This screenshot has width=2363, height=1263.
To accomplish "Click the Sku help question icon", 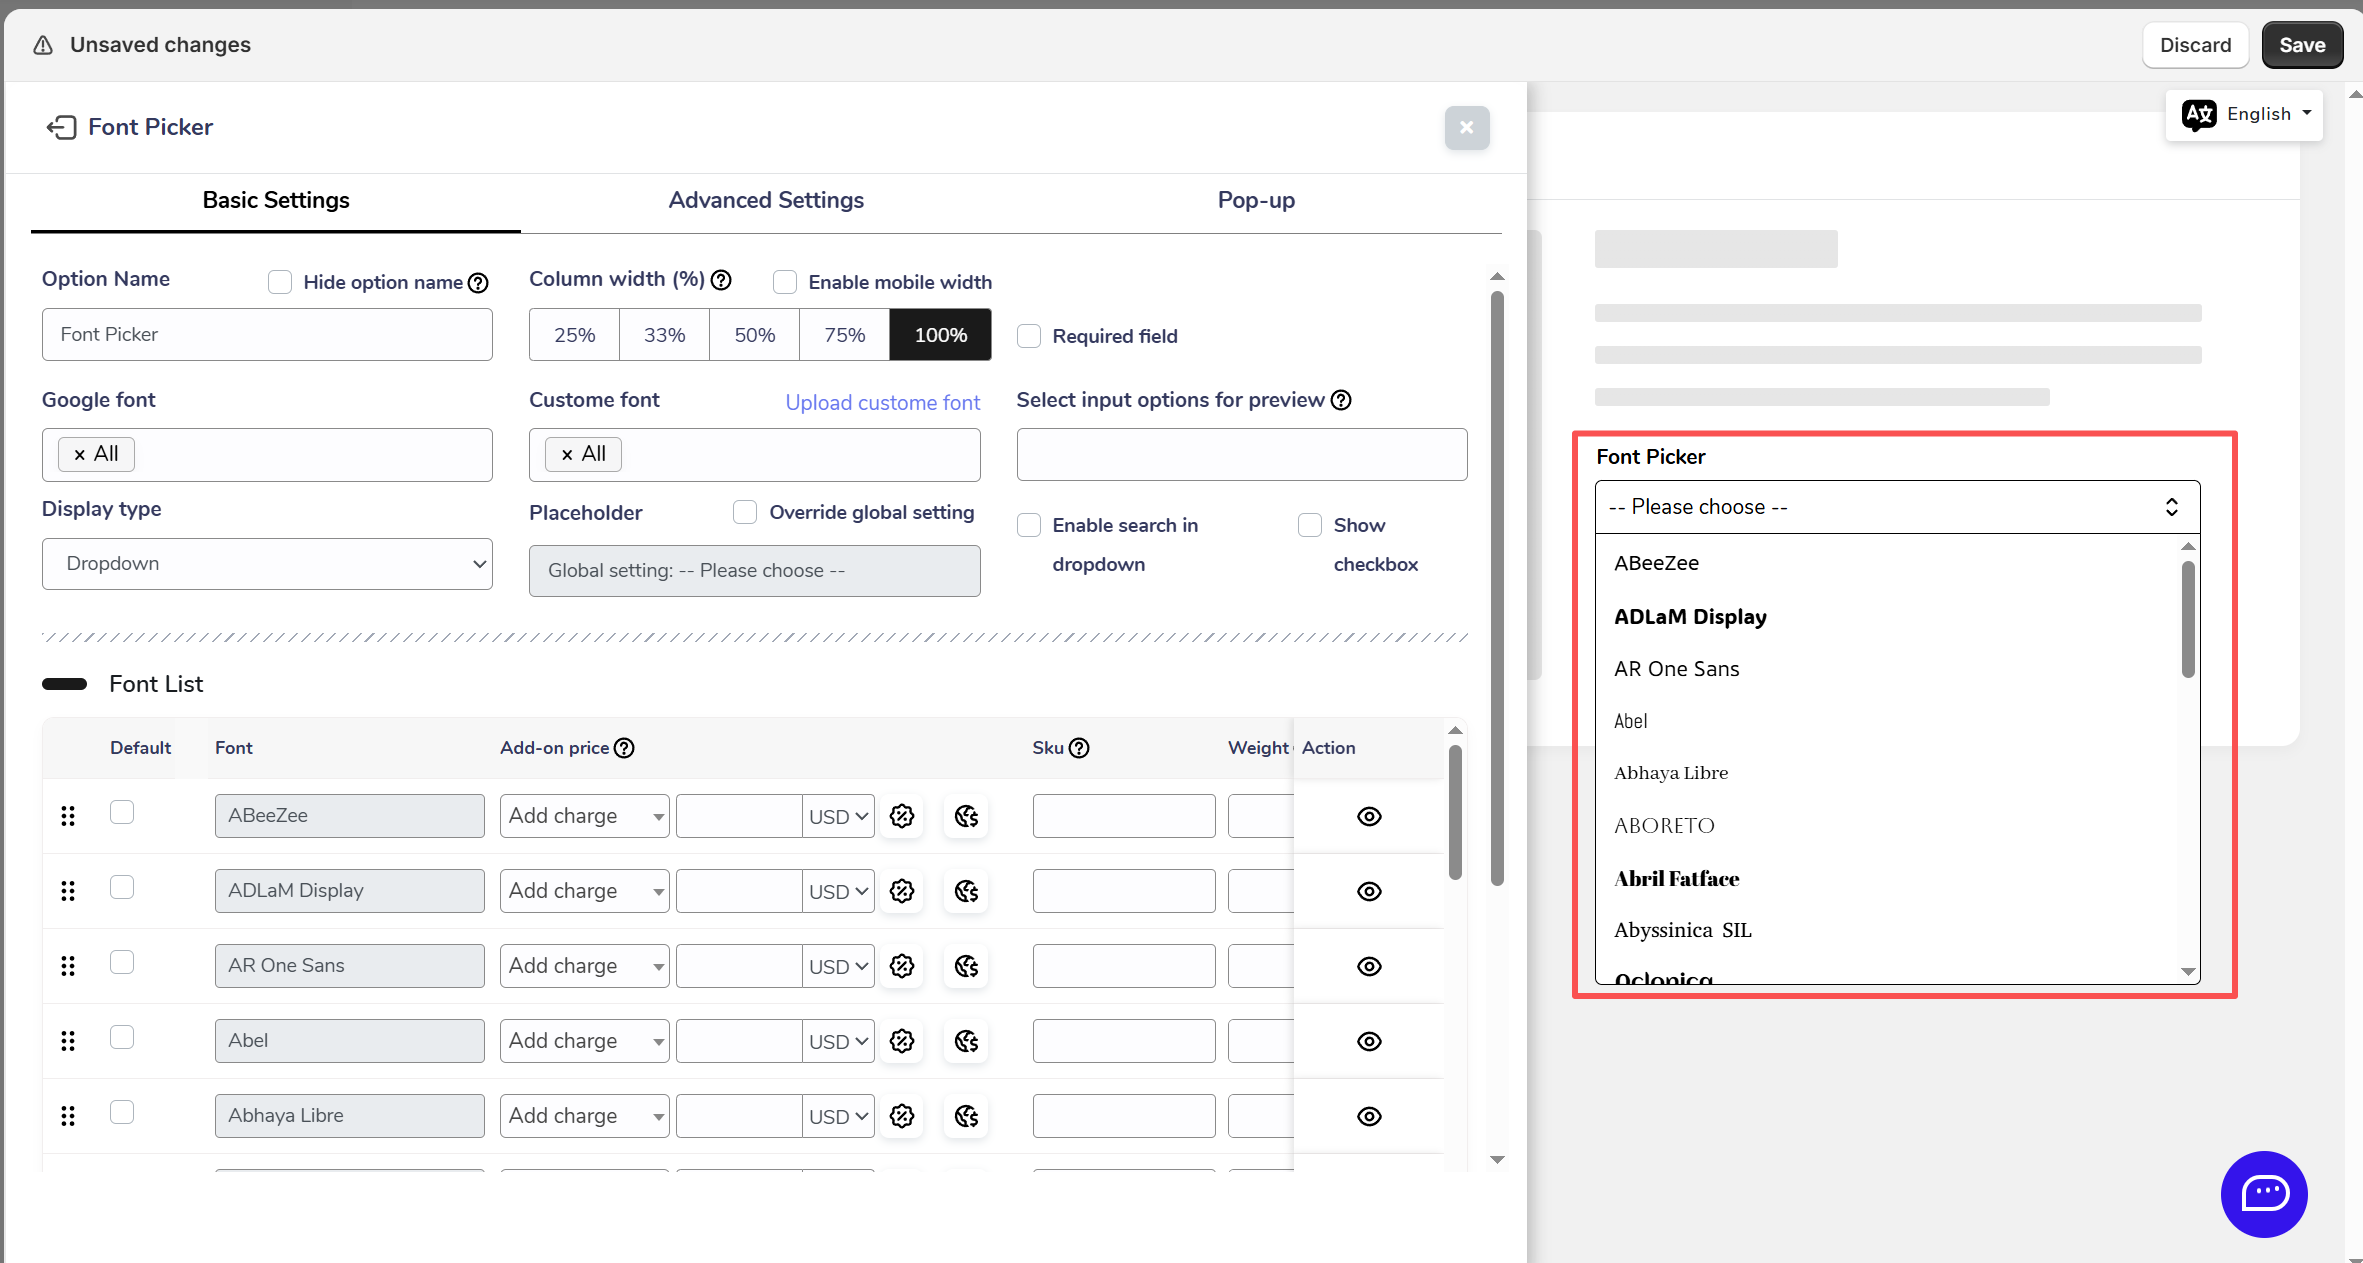I will tap(1079, 748).
